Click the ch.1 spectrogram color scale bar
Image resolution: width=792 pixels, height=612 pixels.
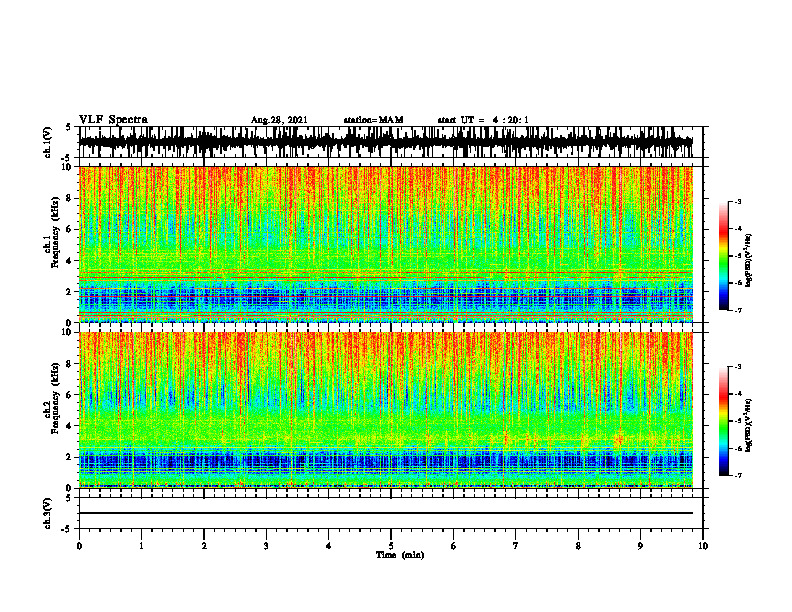tap(723, 256)
